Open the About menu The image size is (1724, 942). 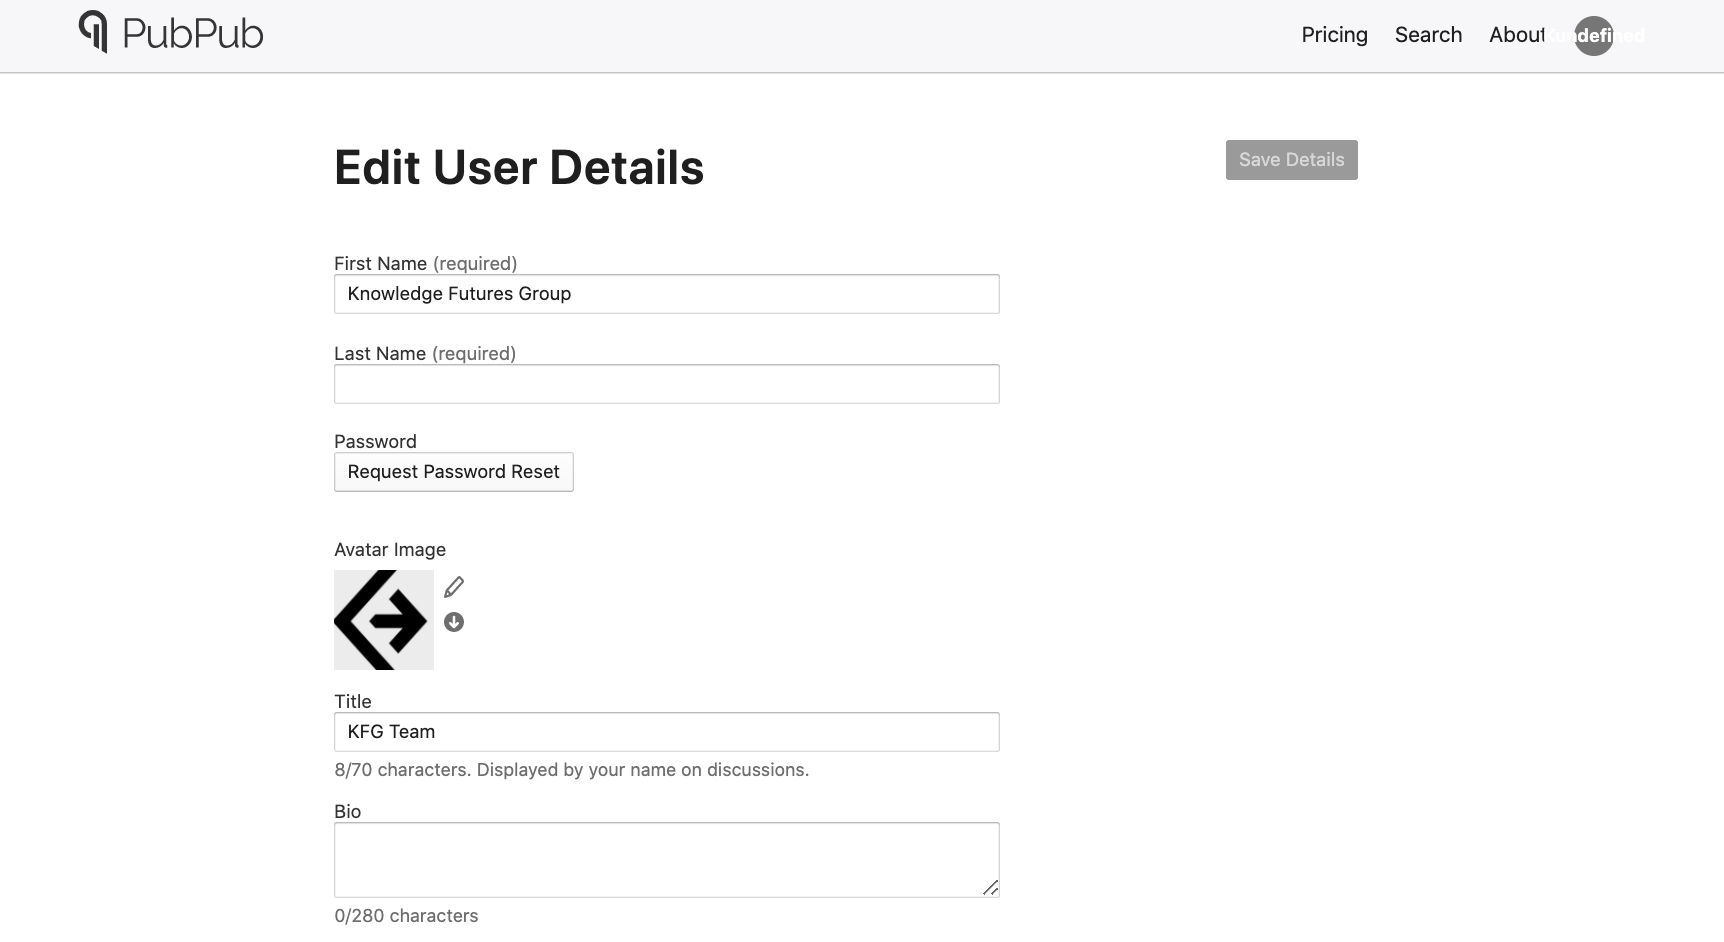pyautogui.click(x=1516, y=35)
